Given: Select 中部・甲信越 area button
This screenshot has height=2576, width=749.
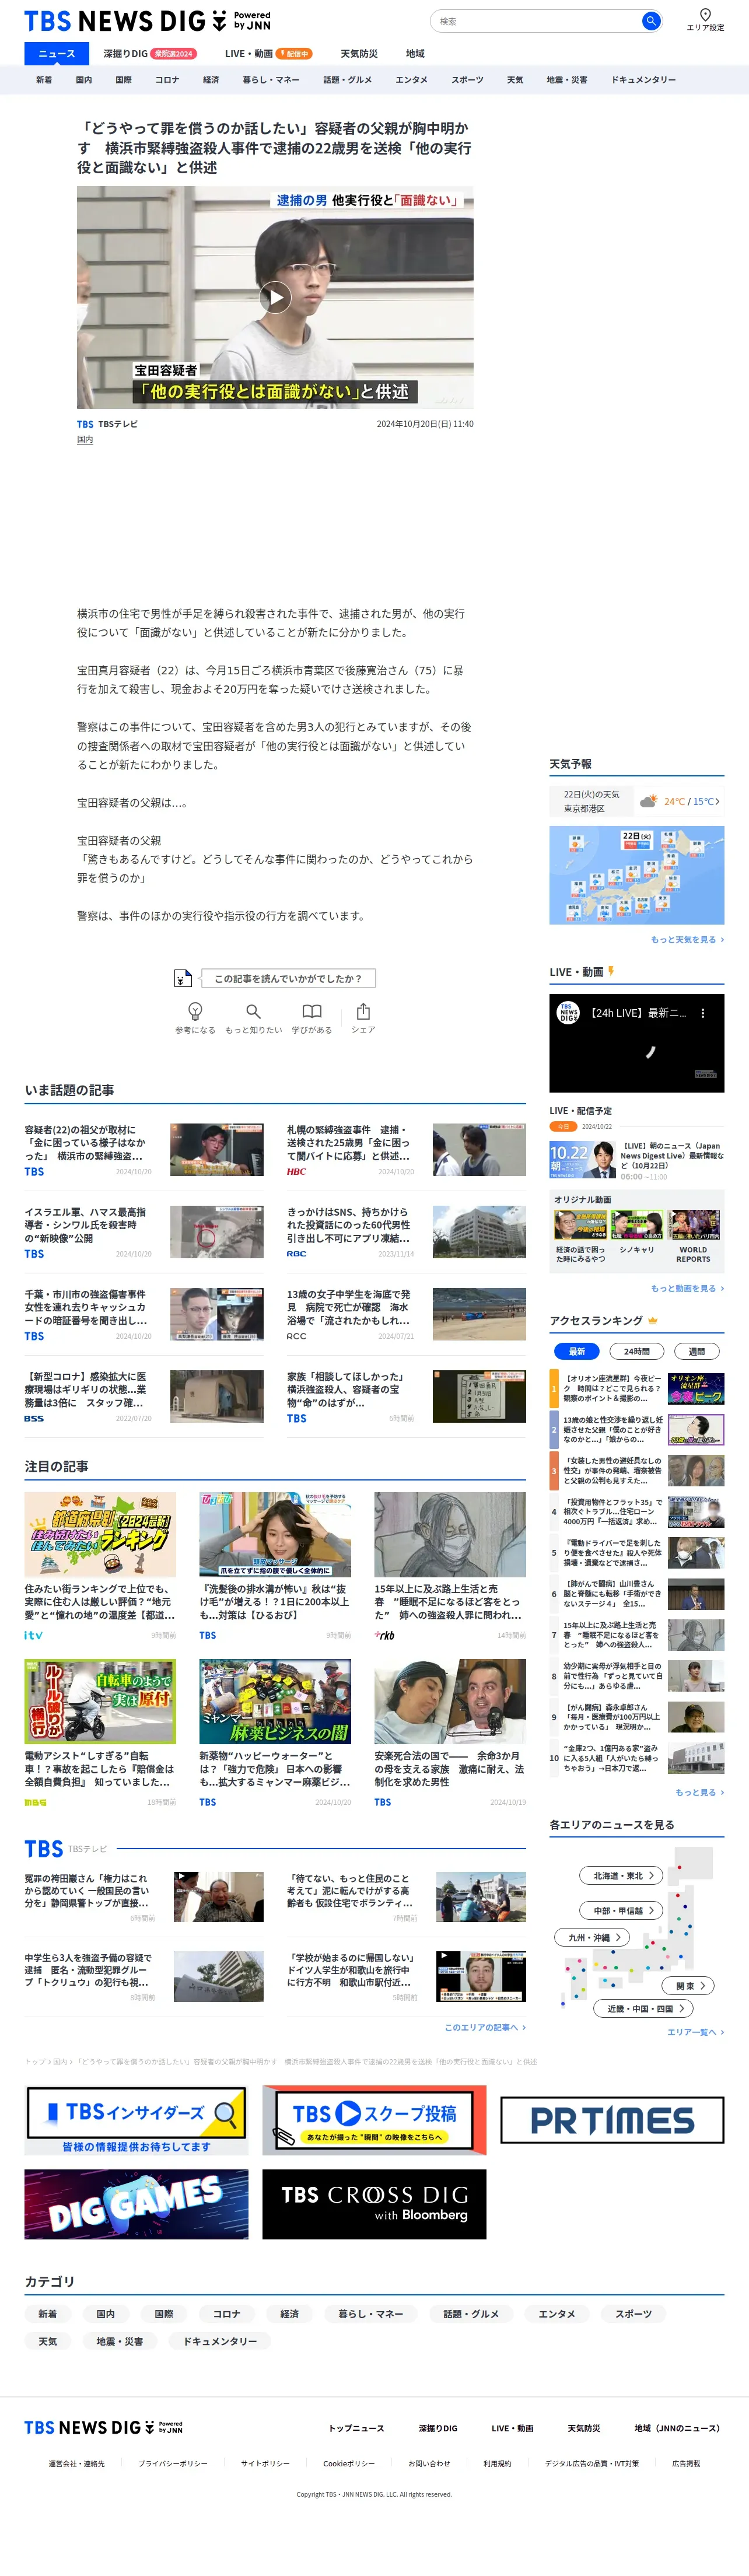Looking at the screenshot, I should pos(621,1910).
